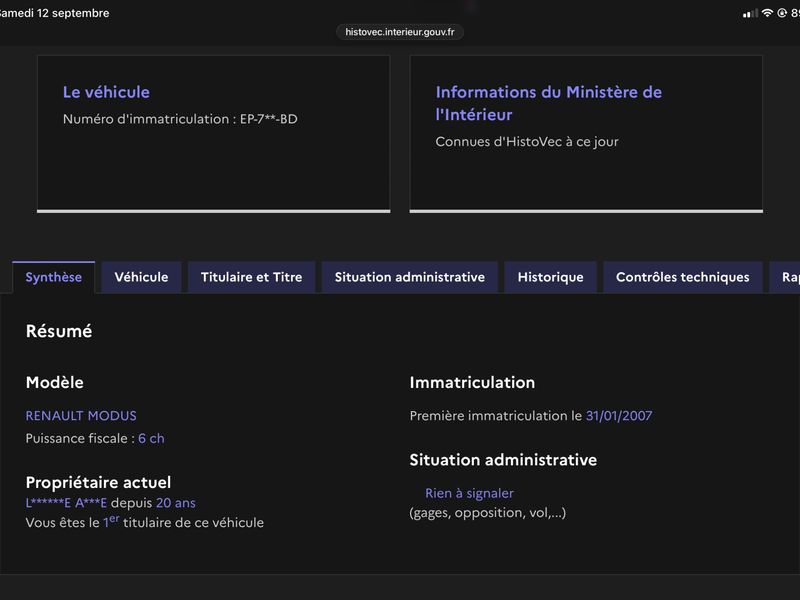
Task: Tap the cellular signal bars icon
Action: 750,13
